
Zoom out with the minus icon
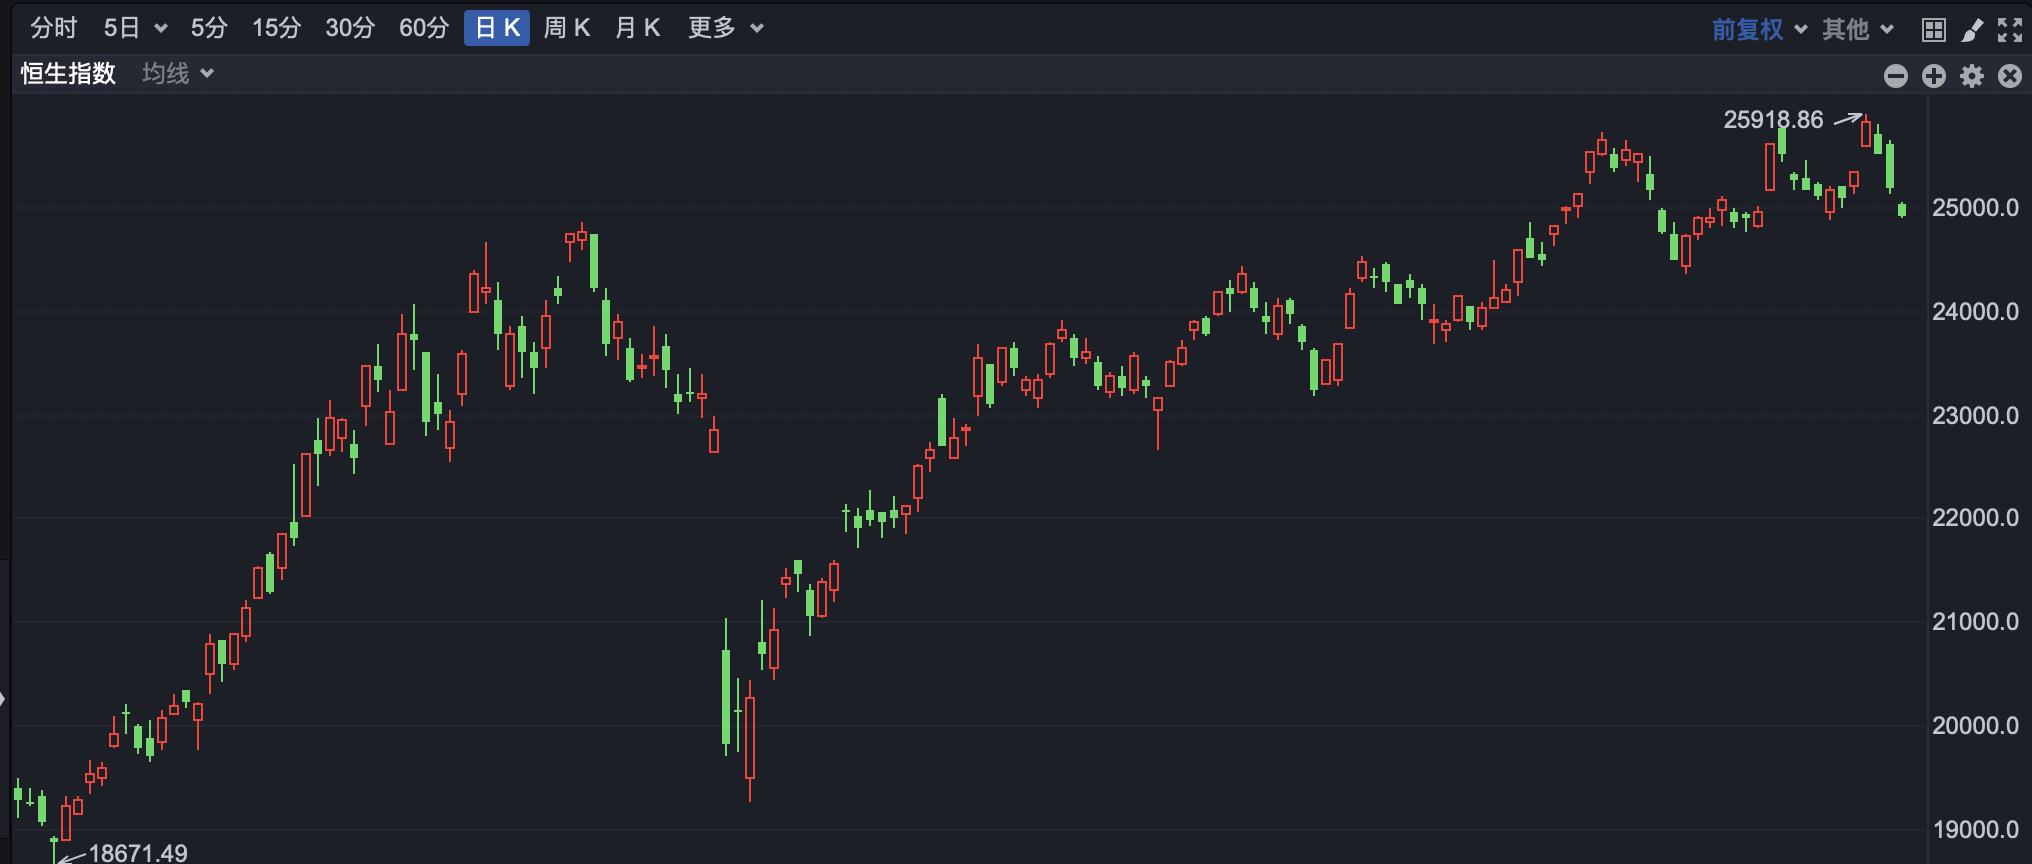[x=1895, y=76]
